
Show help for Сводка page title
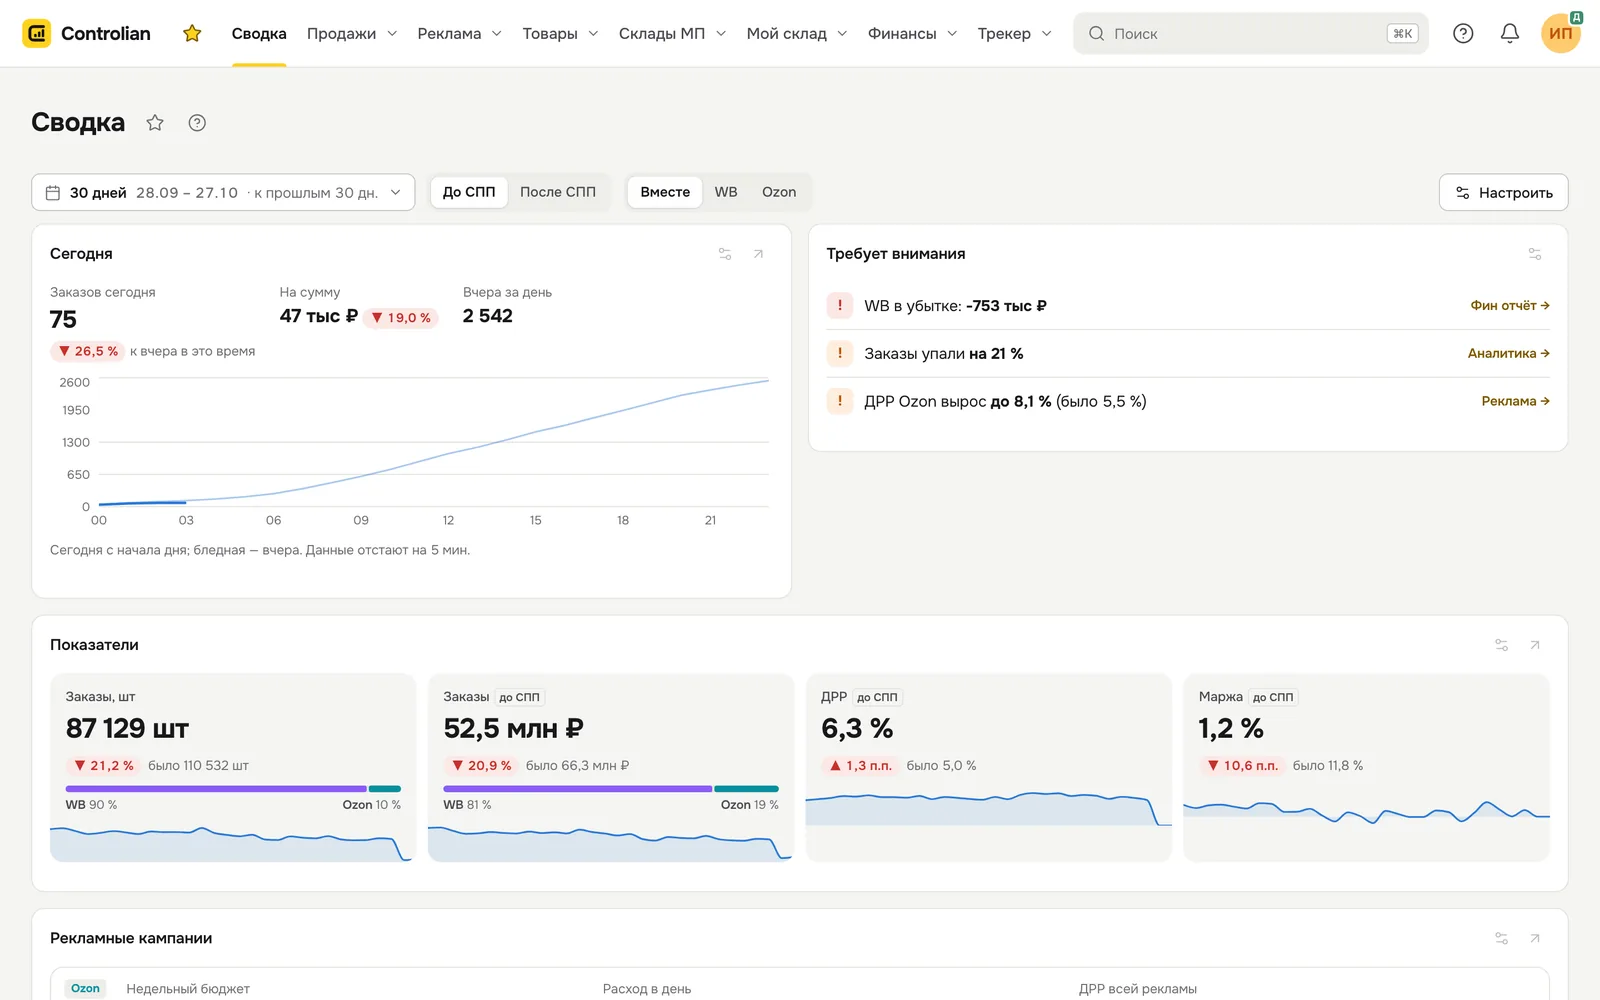point(197,123)
